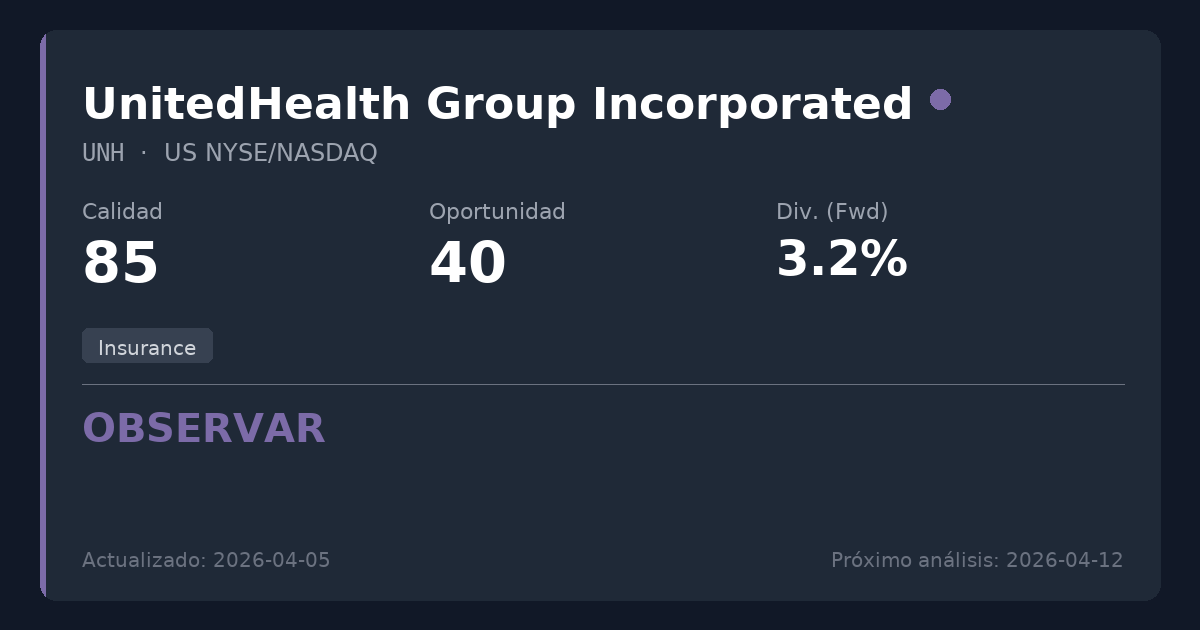
Task: Click the US country code
Action: pyautogui.click(x=181, y=153)
